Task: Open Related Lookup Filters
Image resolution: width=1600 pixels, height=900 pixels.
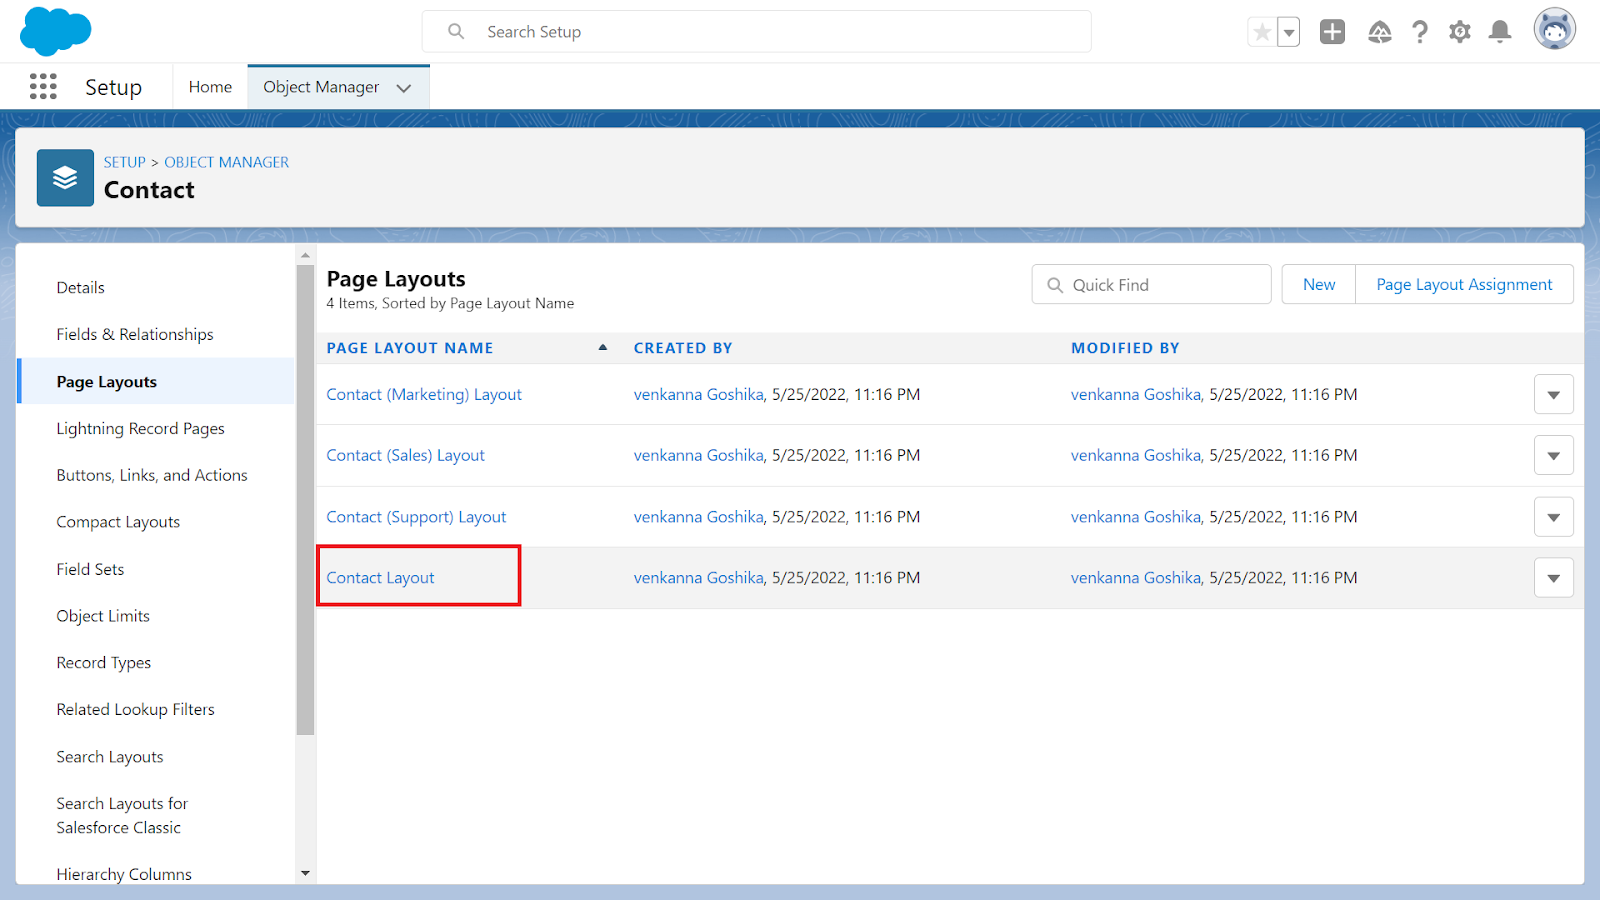Action: tap(135, 710)
